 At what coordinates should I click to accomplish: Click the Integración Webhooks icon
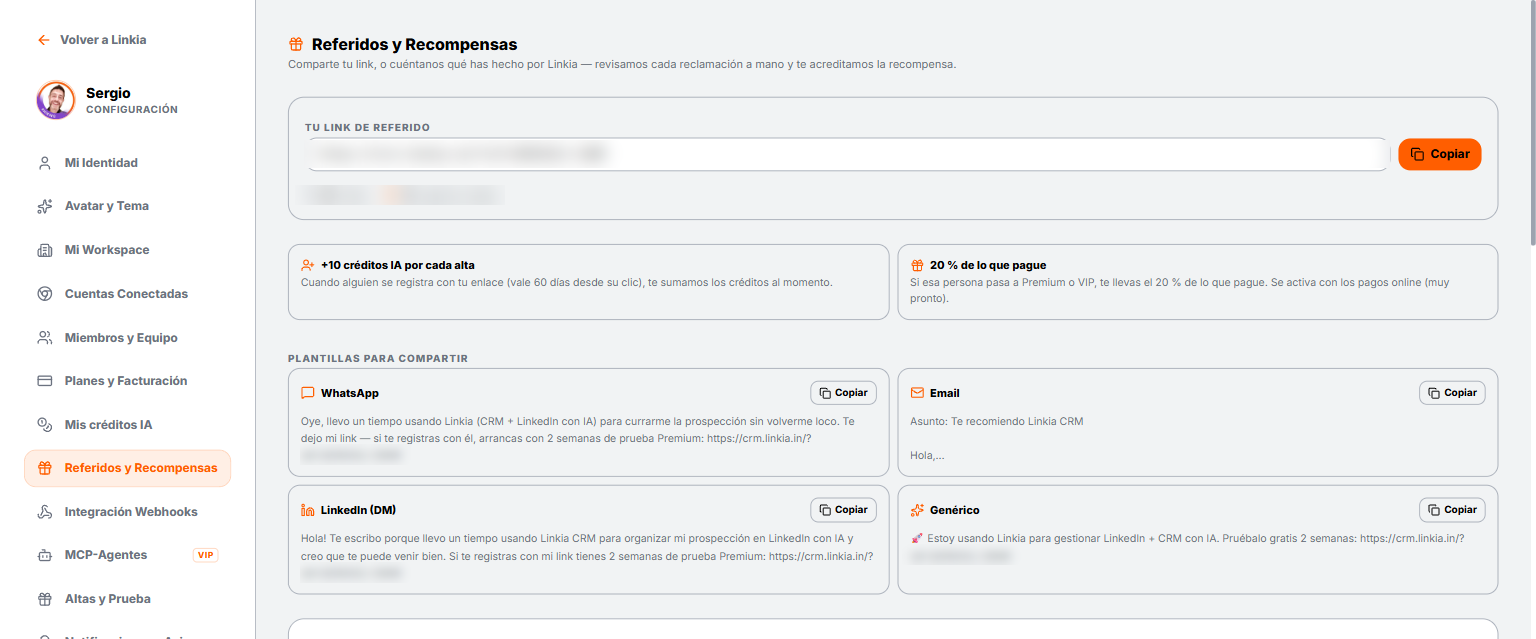[44, 512]
